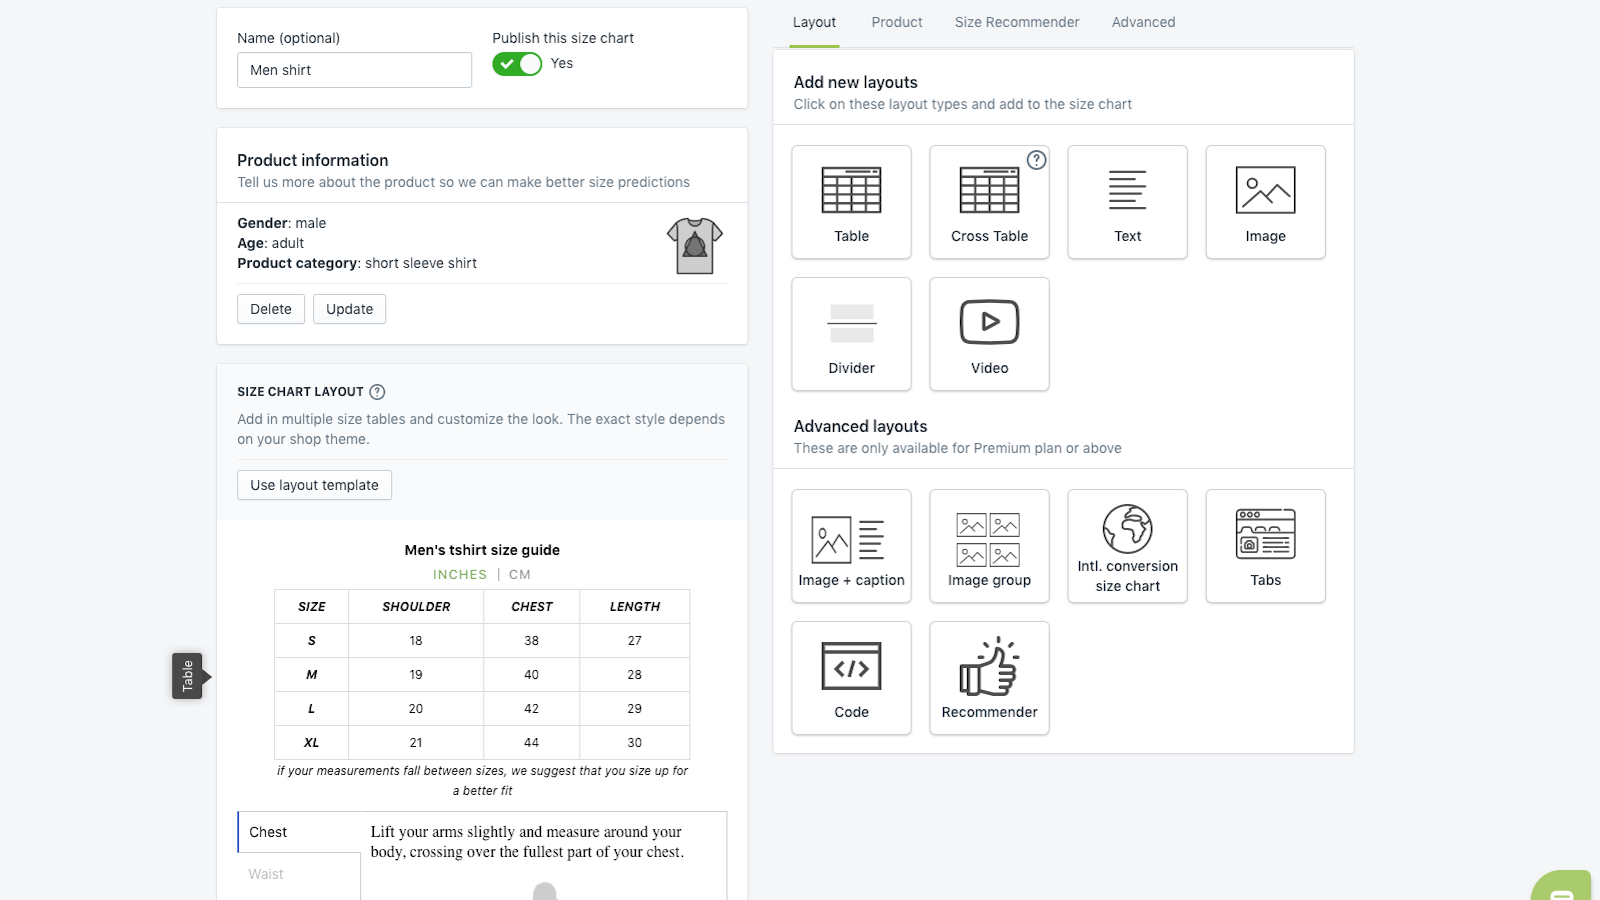Open the Size Chart Layout help icon
The width and height of the screenshot is (1600, 900).
pyautogui.click(x=377, y=392)
